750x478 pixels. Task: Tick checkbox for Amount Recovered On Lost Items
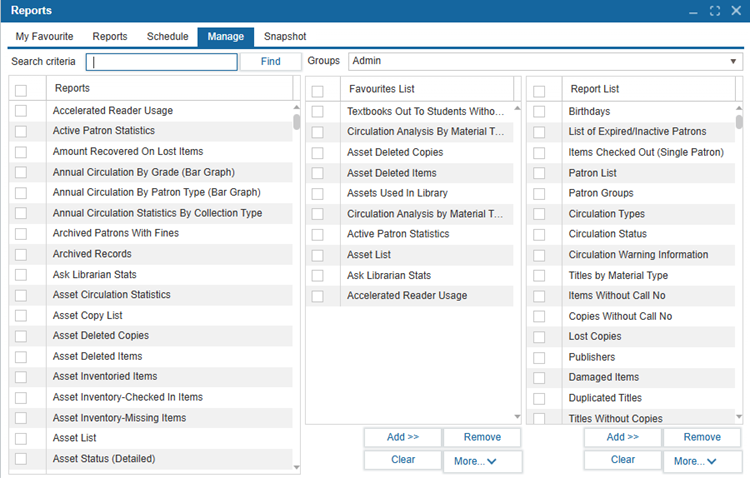point(21,152)
